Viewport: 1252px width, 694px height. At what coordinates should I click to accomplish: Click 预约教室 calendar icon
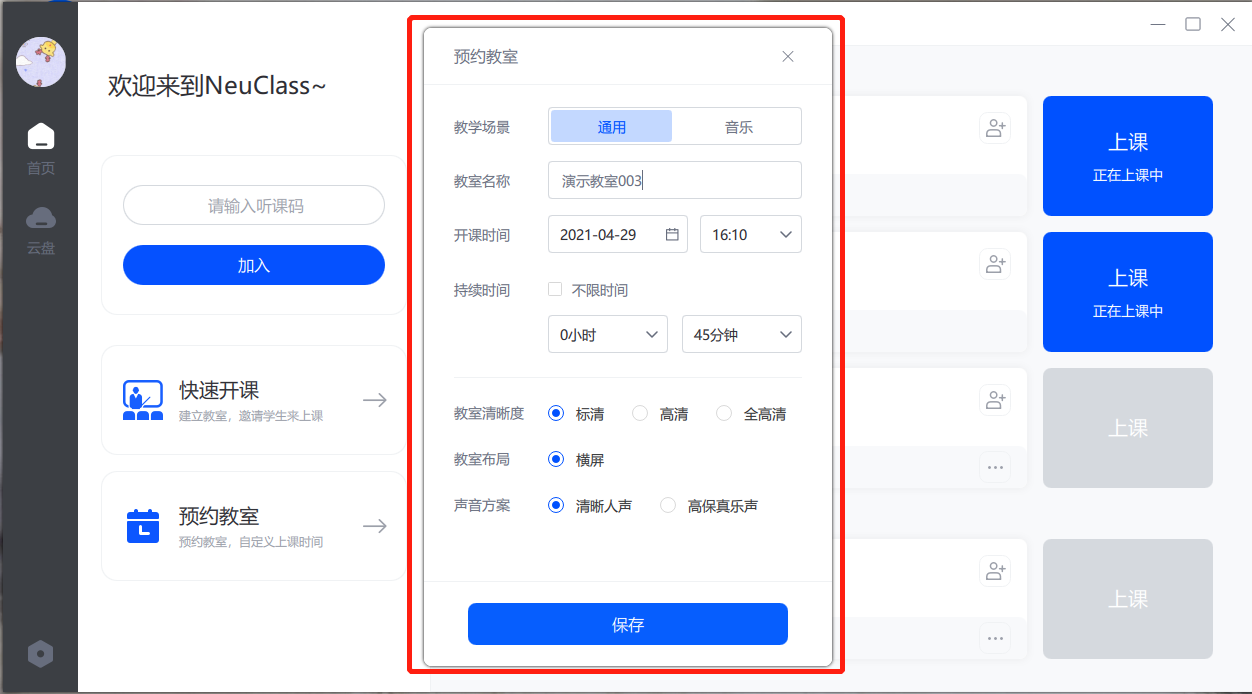pyautogui.click(x=143, y=526)
